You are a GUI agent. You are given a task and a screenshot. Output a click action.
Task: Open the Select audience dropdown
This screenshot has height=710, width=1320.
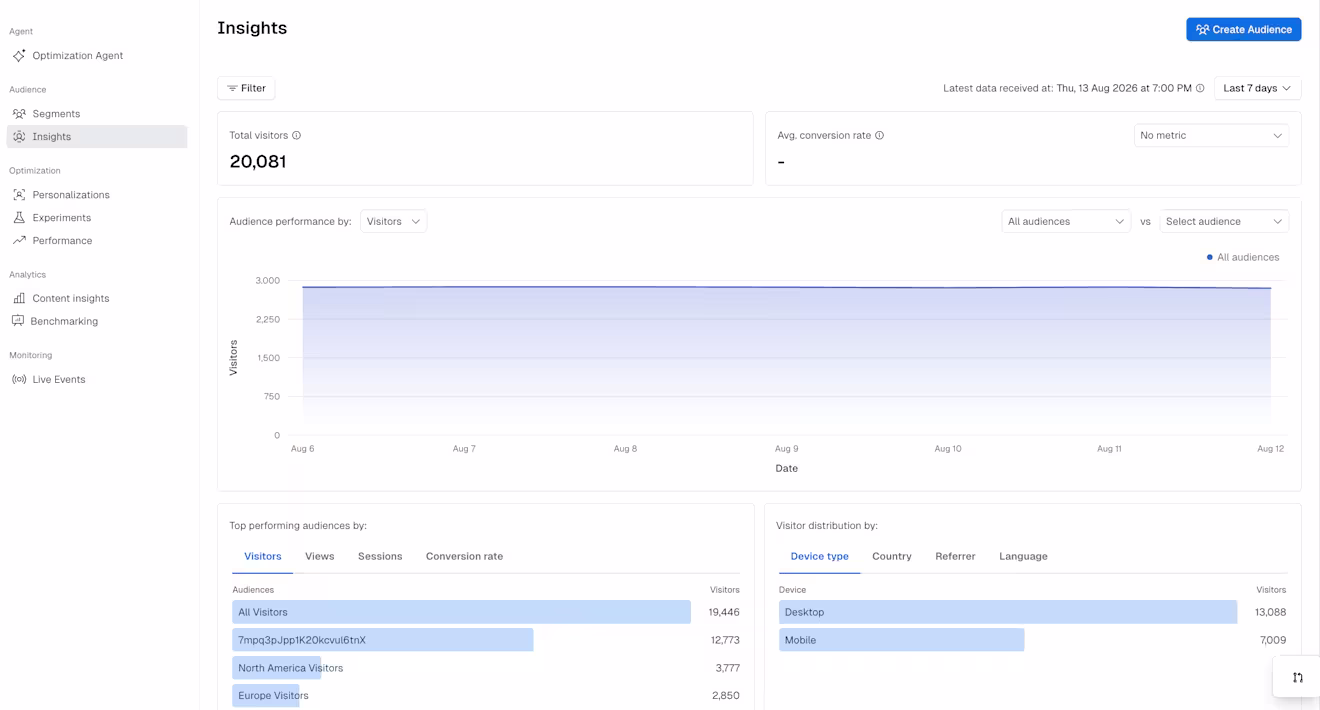pos(1224,222)
